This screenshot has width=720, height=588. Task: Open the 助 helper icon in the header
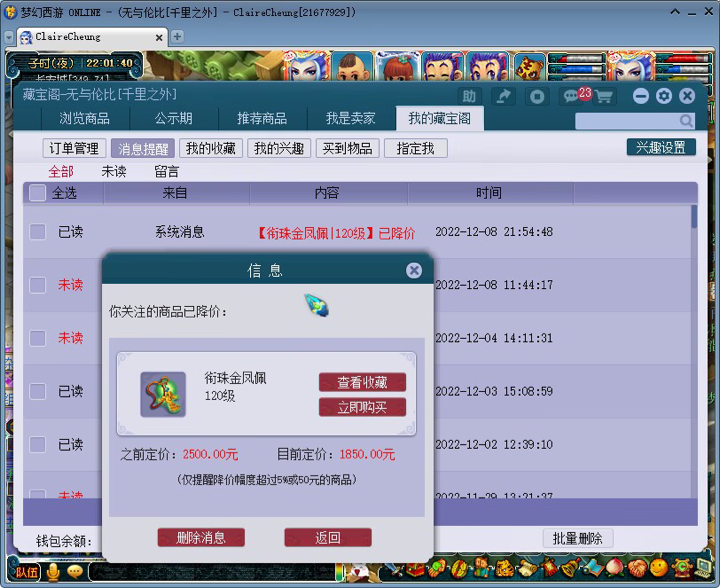(x=469, y=96)
